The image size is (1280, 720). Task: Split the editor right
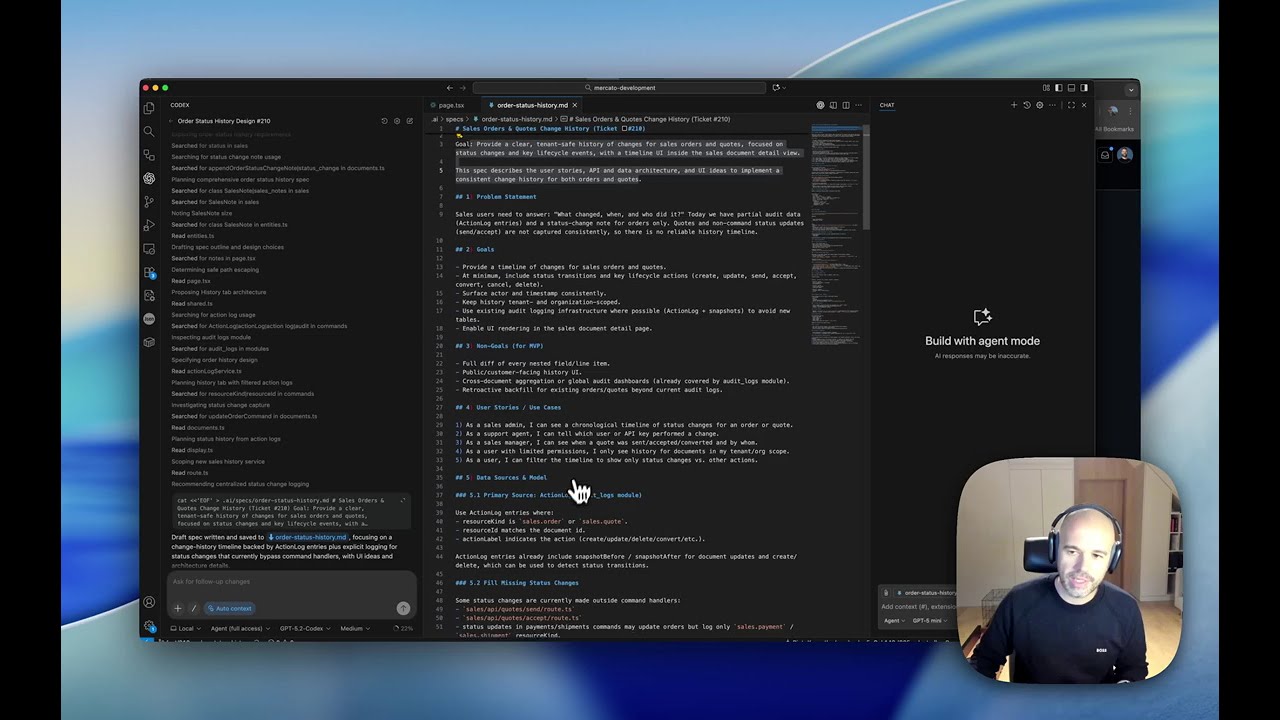[846, 105]
